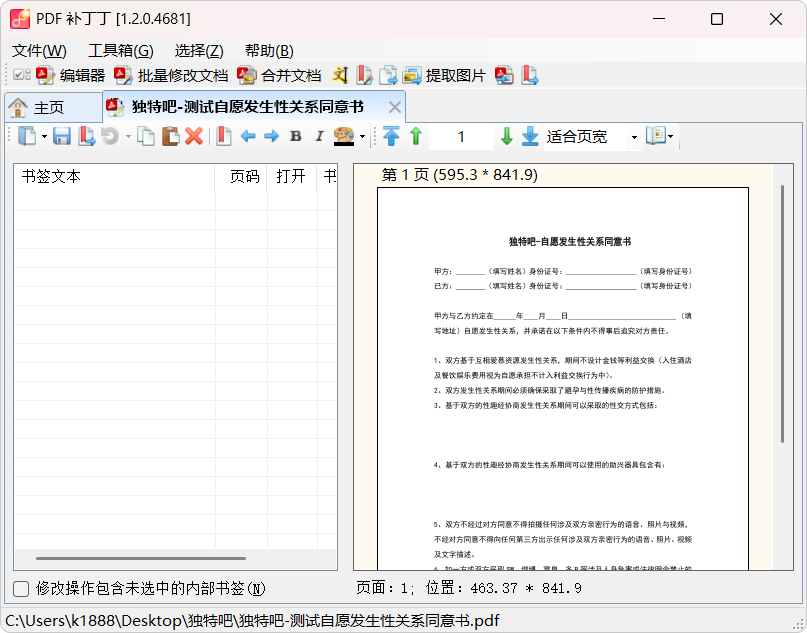Click the yellow 文 text tool icon
The image size is (807, 633).
[x=340, y=76]
